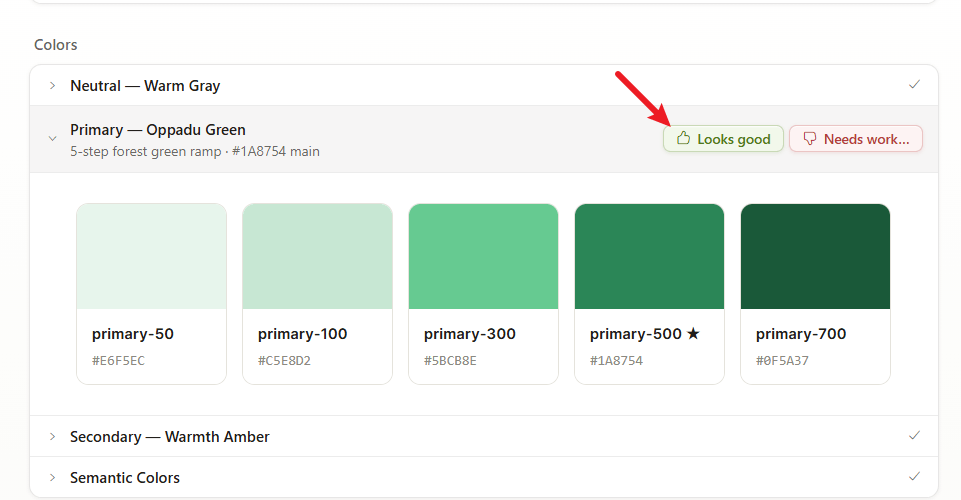Click the Primary — Oppadu Green title
961x500 pixels.
click(158, 130)
